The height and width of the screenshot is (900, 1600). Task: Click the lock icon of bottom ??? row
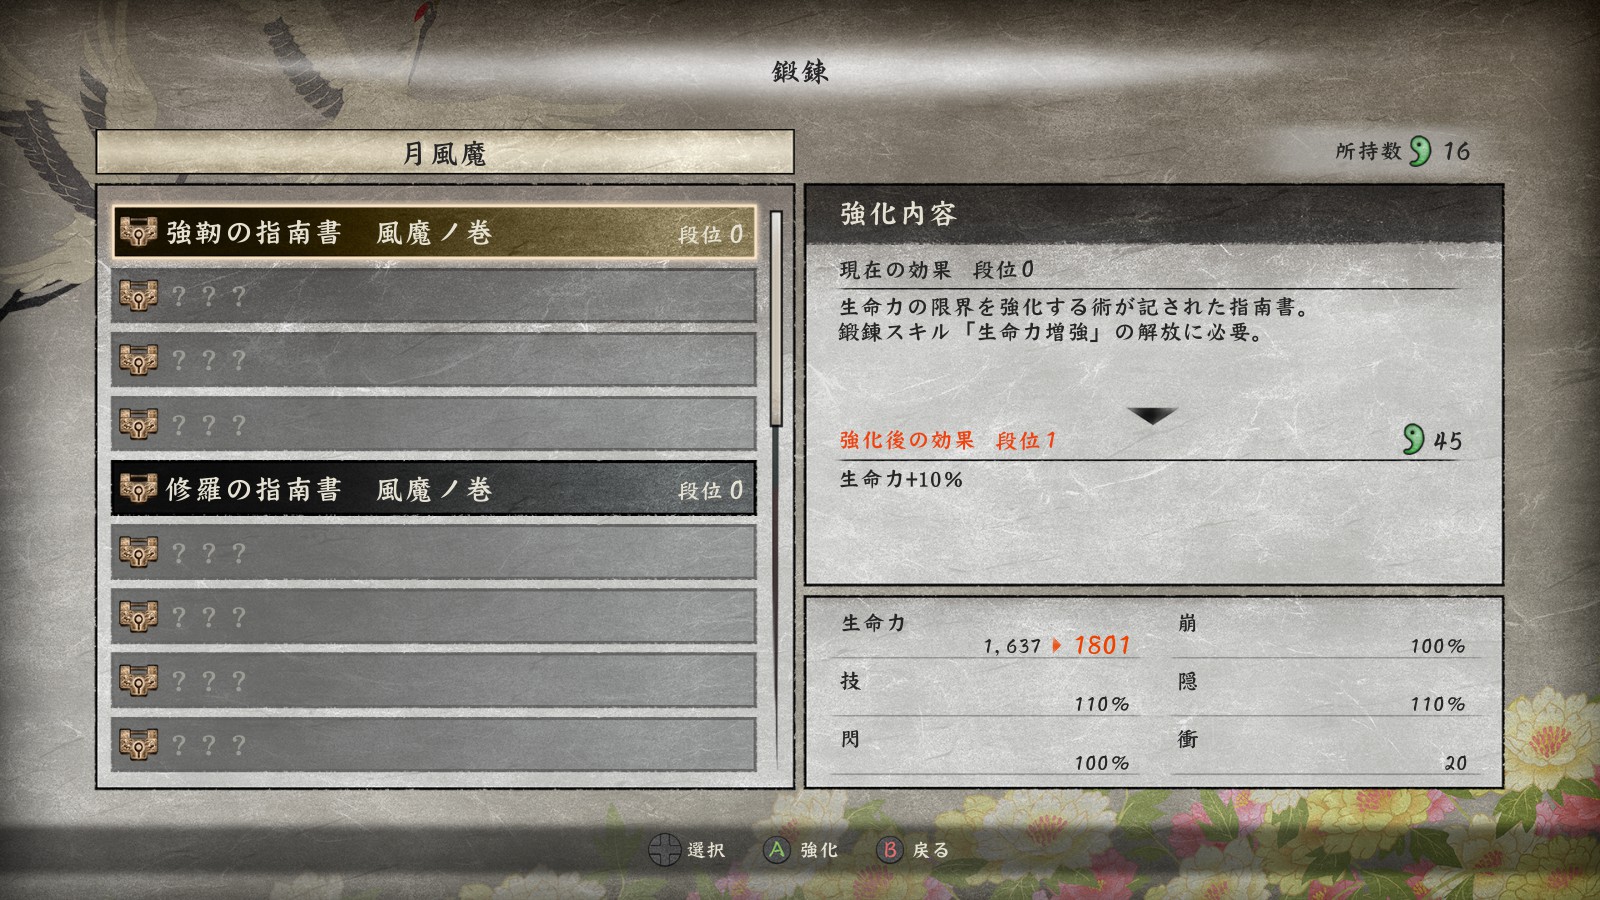(x=139, y=745)
